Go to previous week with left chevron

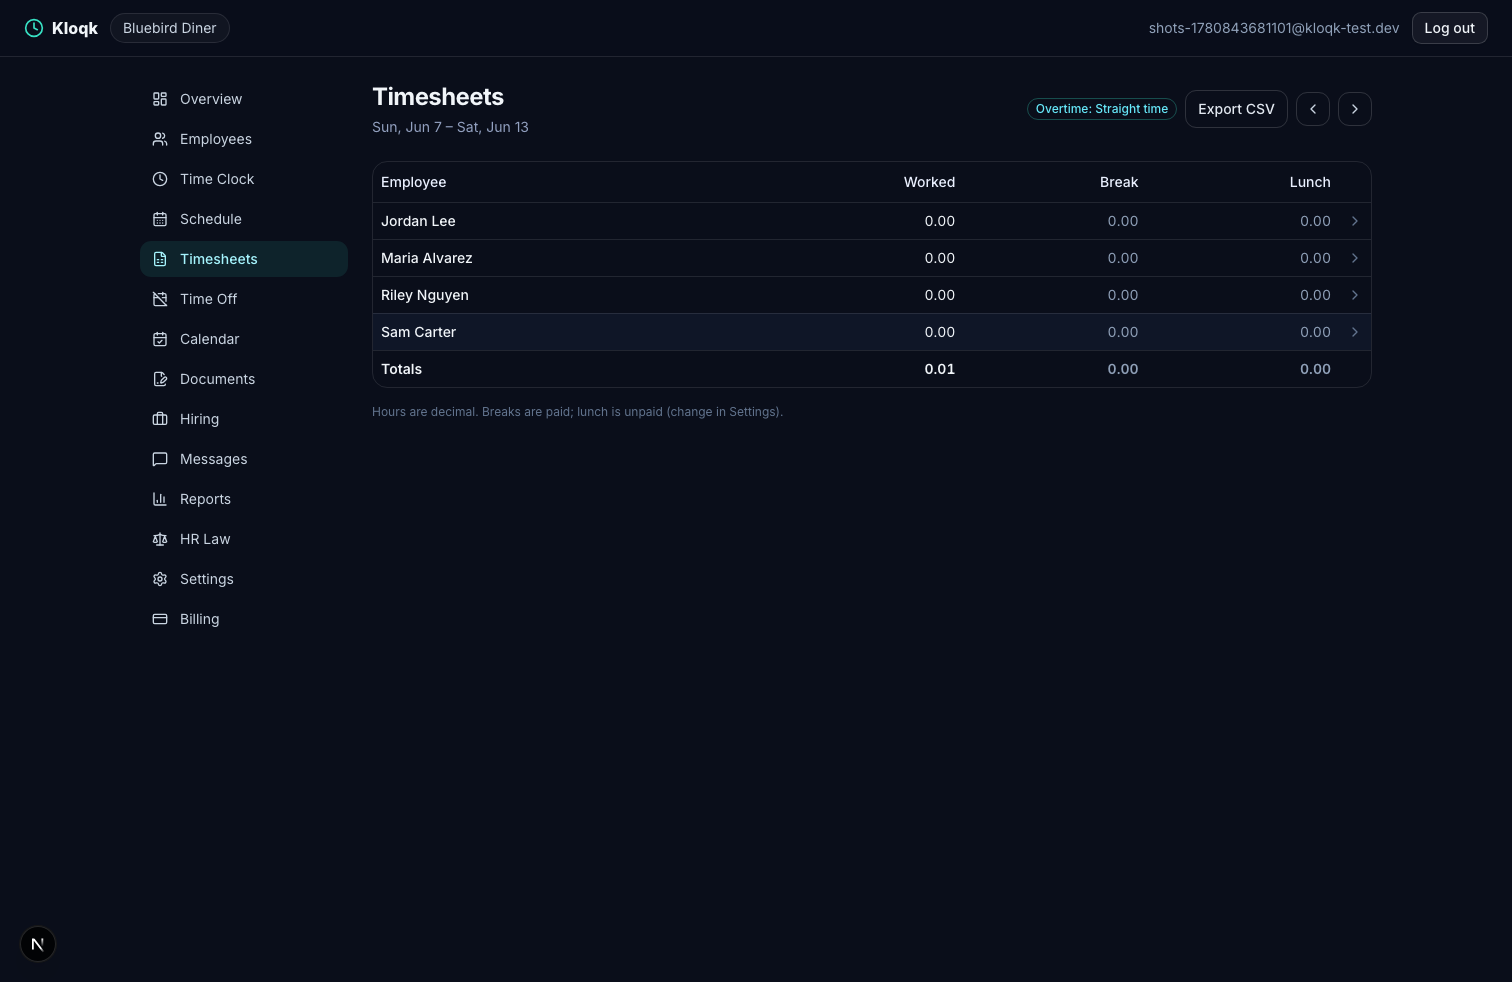[1313, 109]
